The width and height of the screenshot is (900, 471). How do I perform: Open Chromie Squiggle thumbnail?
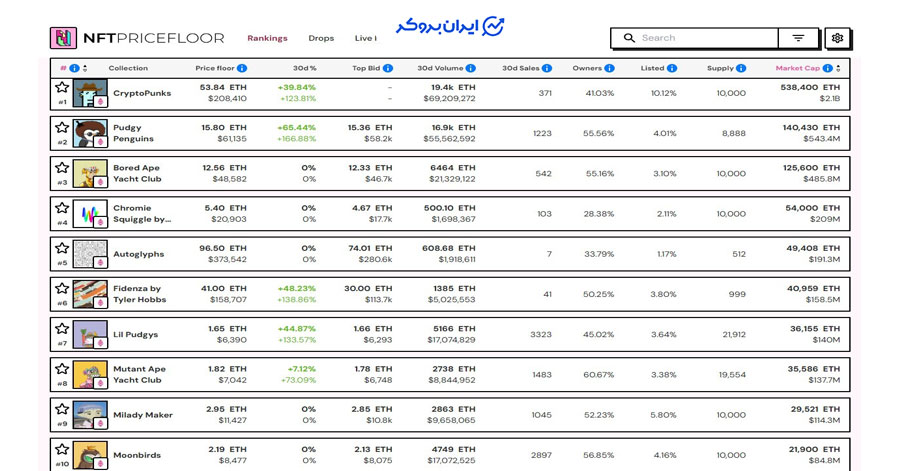[x=90, y=213]
